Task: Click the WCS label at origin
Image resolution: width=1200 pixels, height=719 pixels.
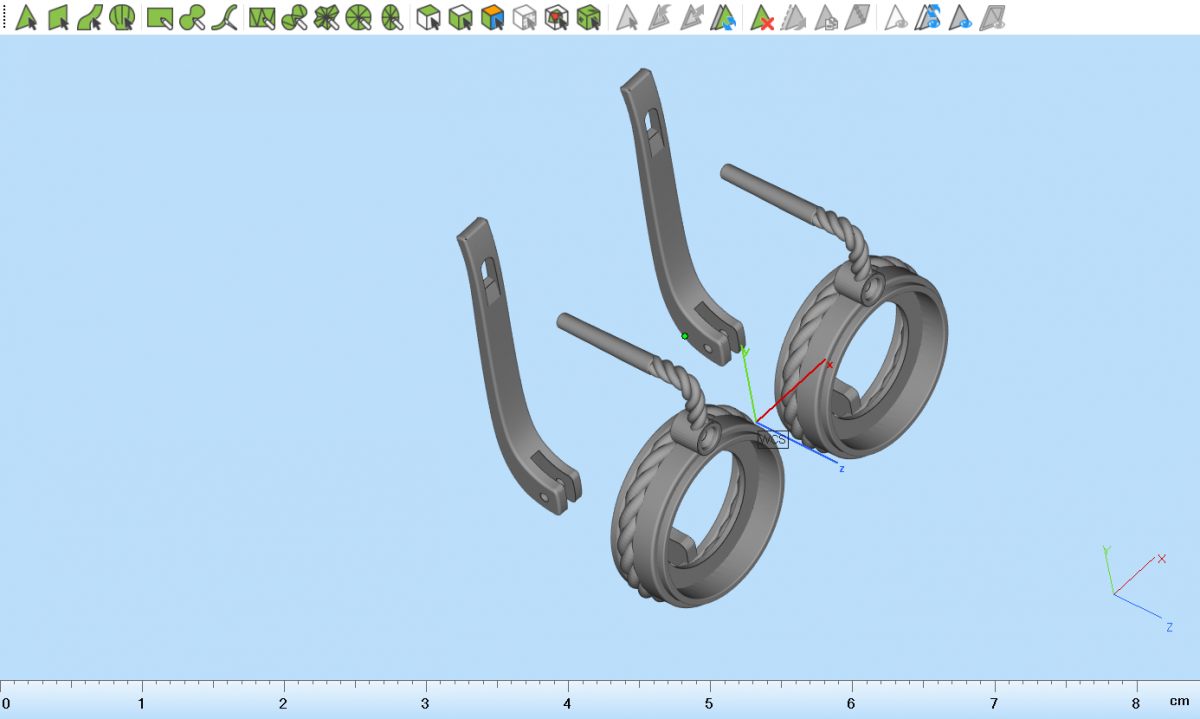Action: [772, 440]
